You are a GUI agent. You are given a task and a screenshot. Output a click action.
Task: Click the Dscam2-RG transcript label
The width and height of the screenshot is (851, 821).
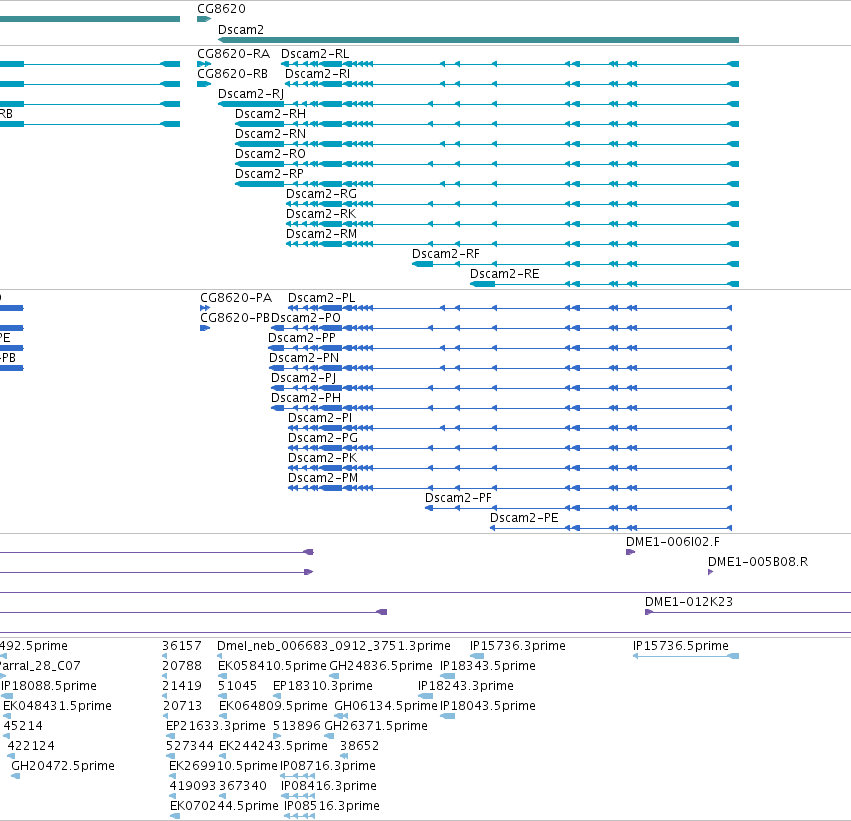tap(321, 194)
